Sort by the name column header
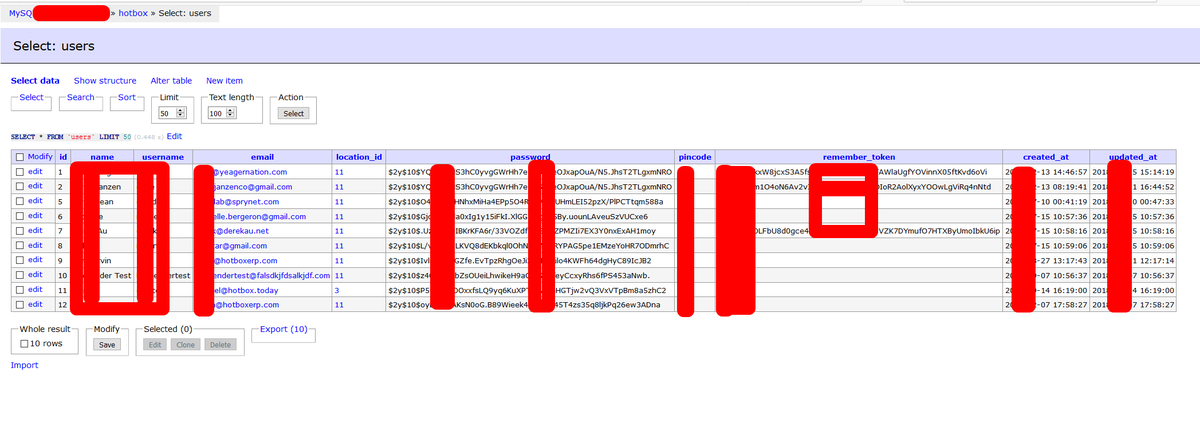This screenshot has width=1200, height=439. pyautogui.click(x=102, y=157)
